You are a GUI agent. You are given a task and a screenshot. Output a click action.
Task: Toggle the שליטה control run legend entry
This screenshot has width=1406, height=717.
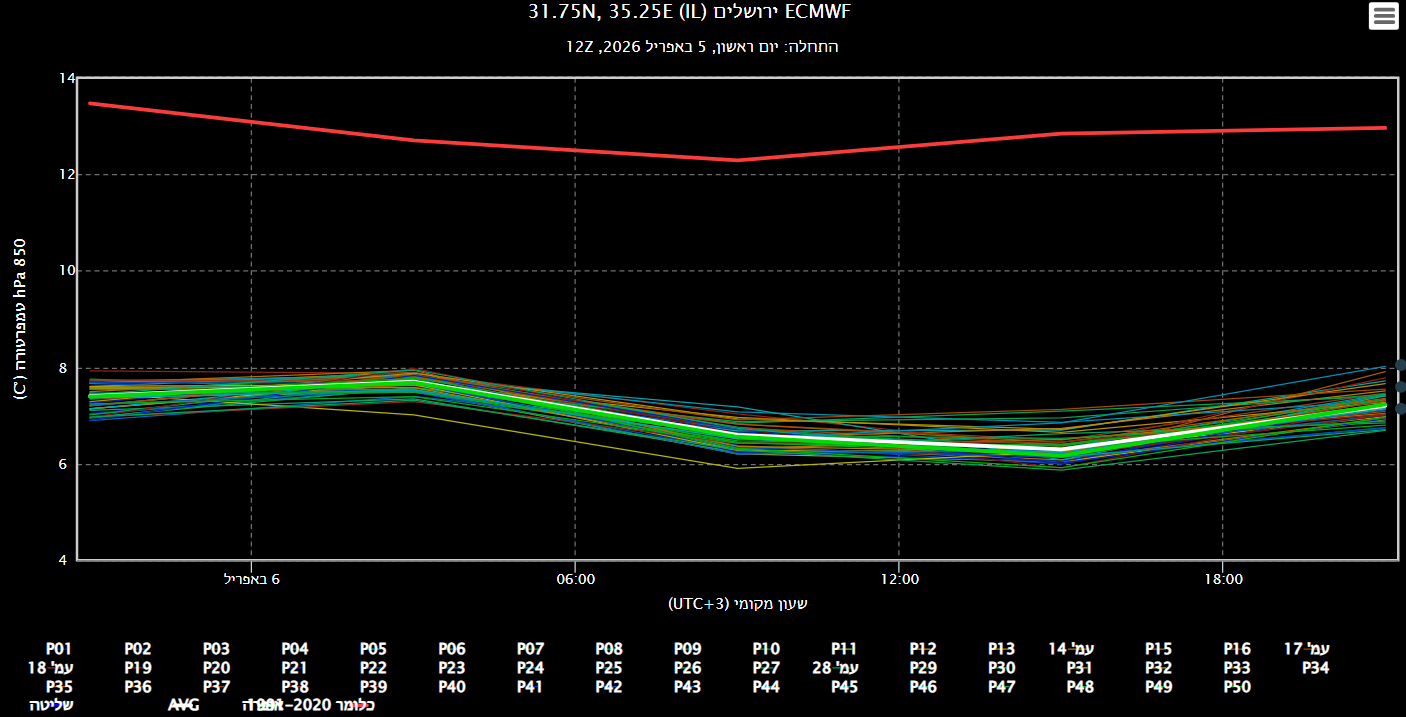pos(50,705)
